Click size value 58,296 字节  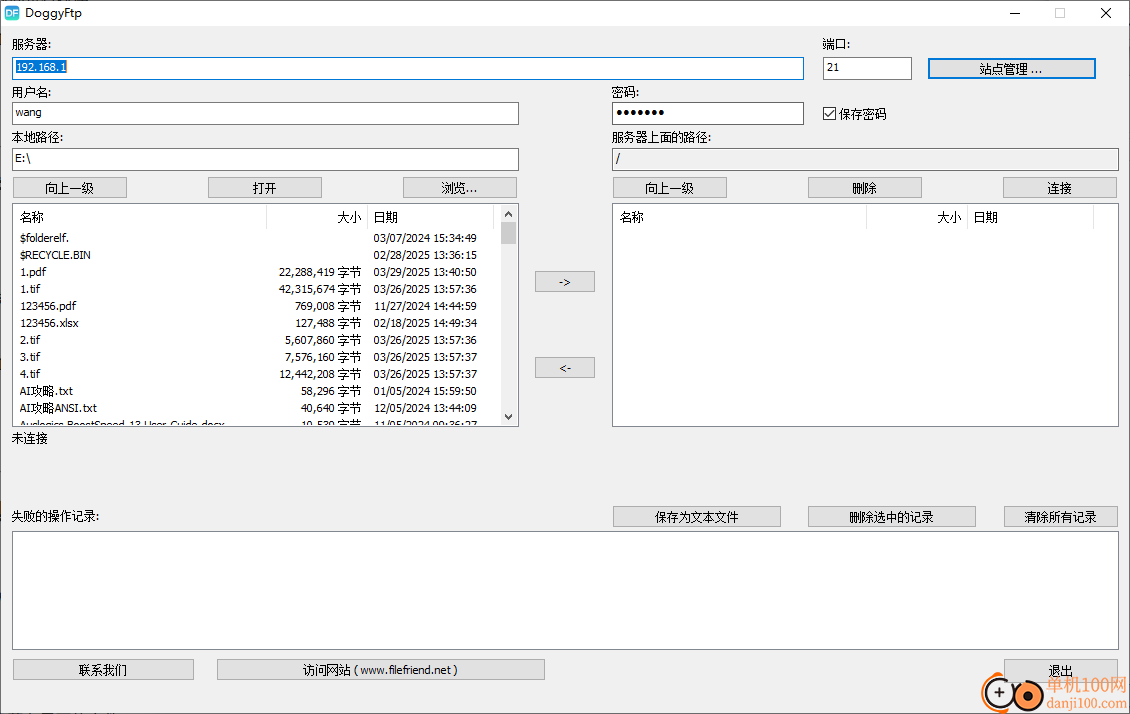[331, 391]
